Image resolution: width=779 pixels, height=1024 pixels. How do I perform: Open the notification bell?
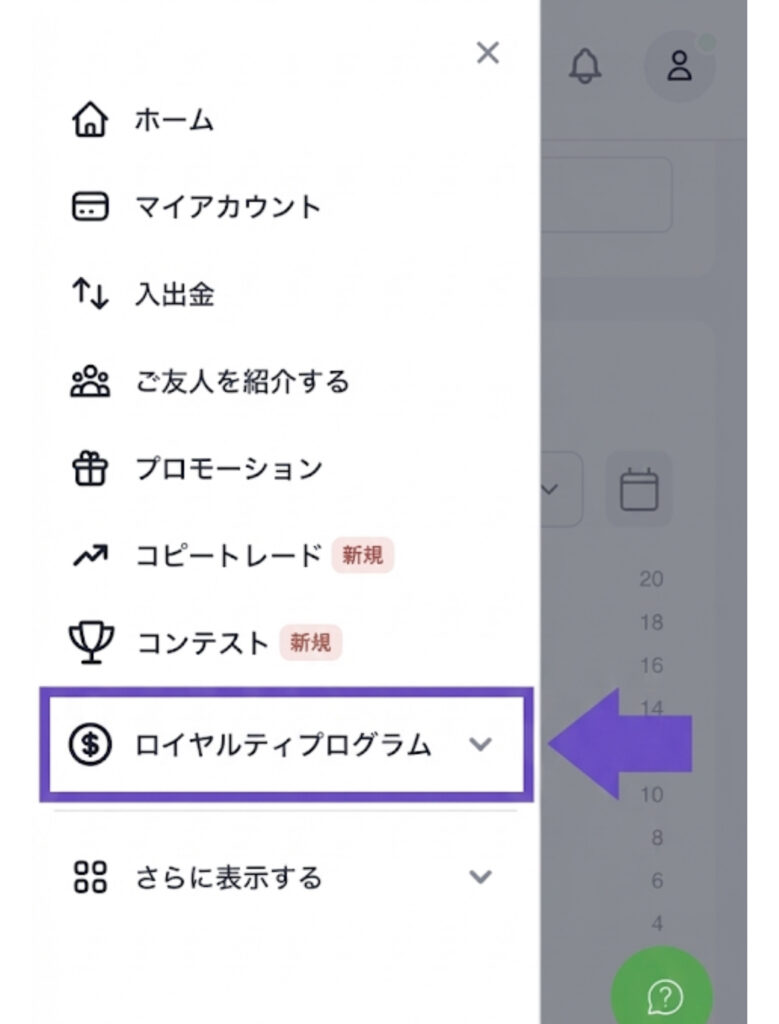(x=586, y=66)
